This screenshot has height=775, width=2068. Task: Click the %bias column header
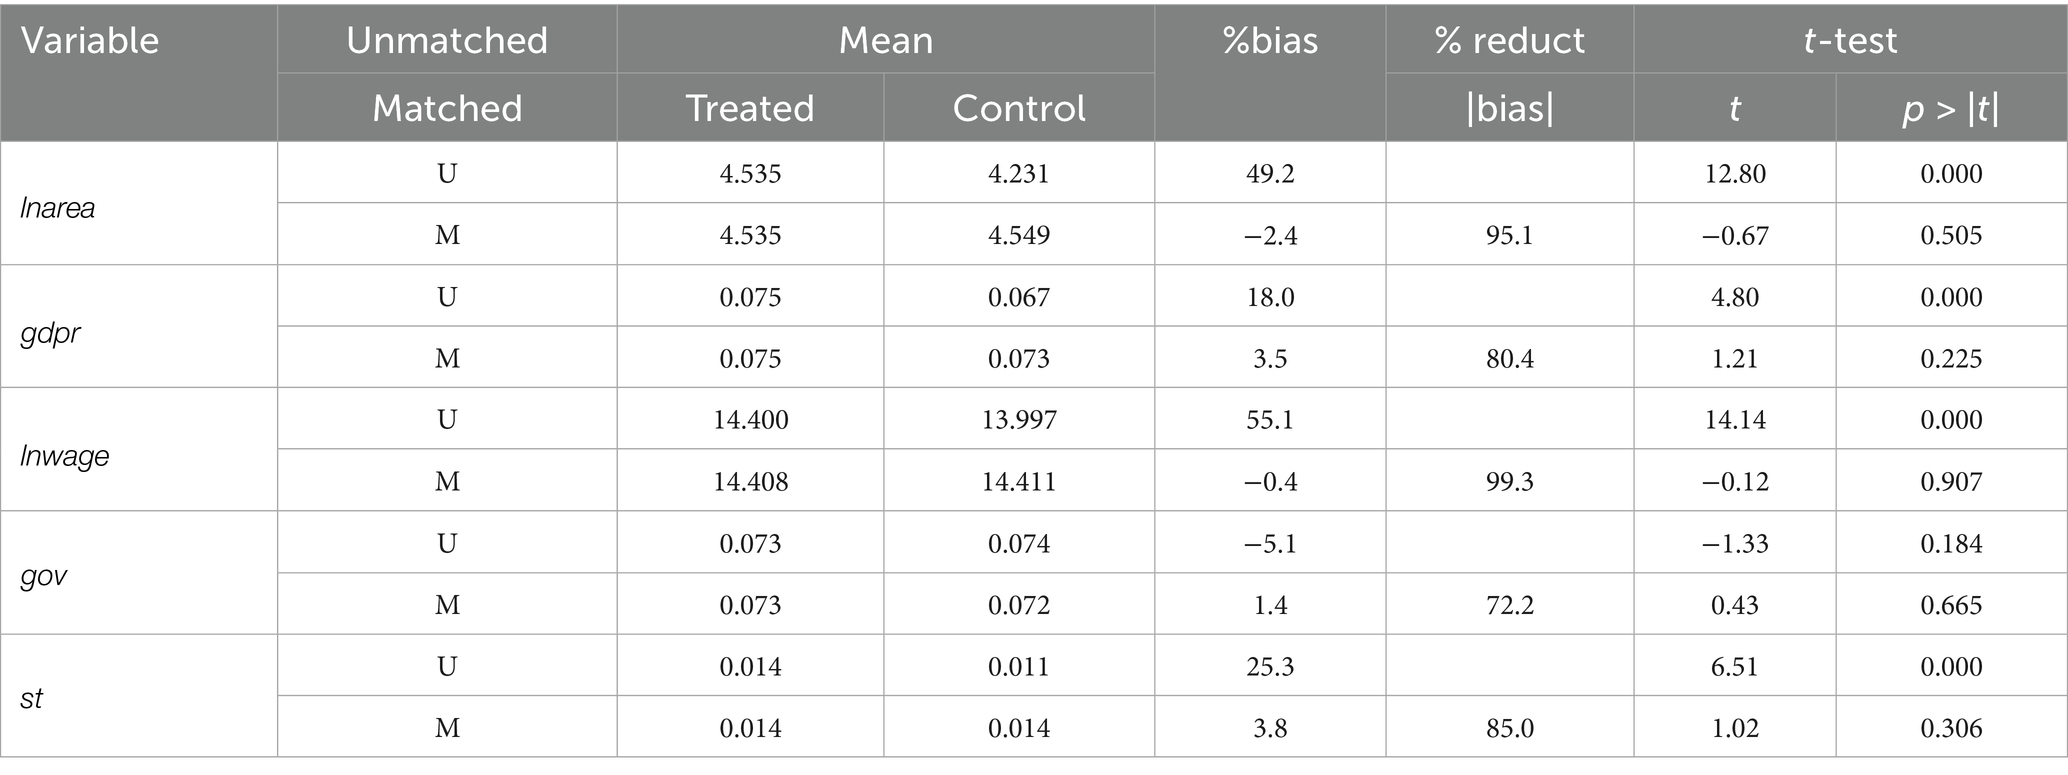tap(1270, 41)
